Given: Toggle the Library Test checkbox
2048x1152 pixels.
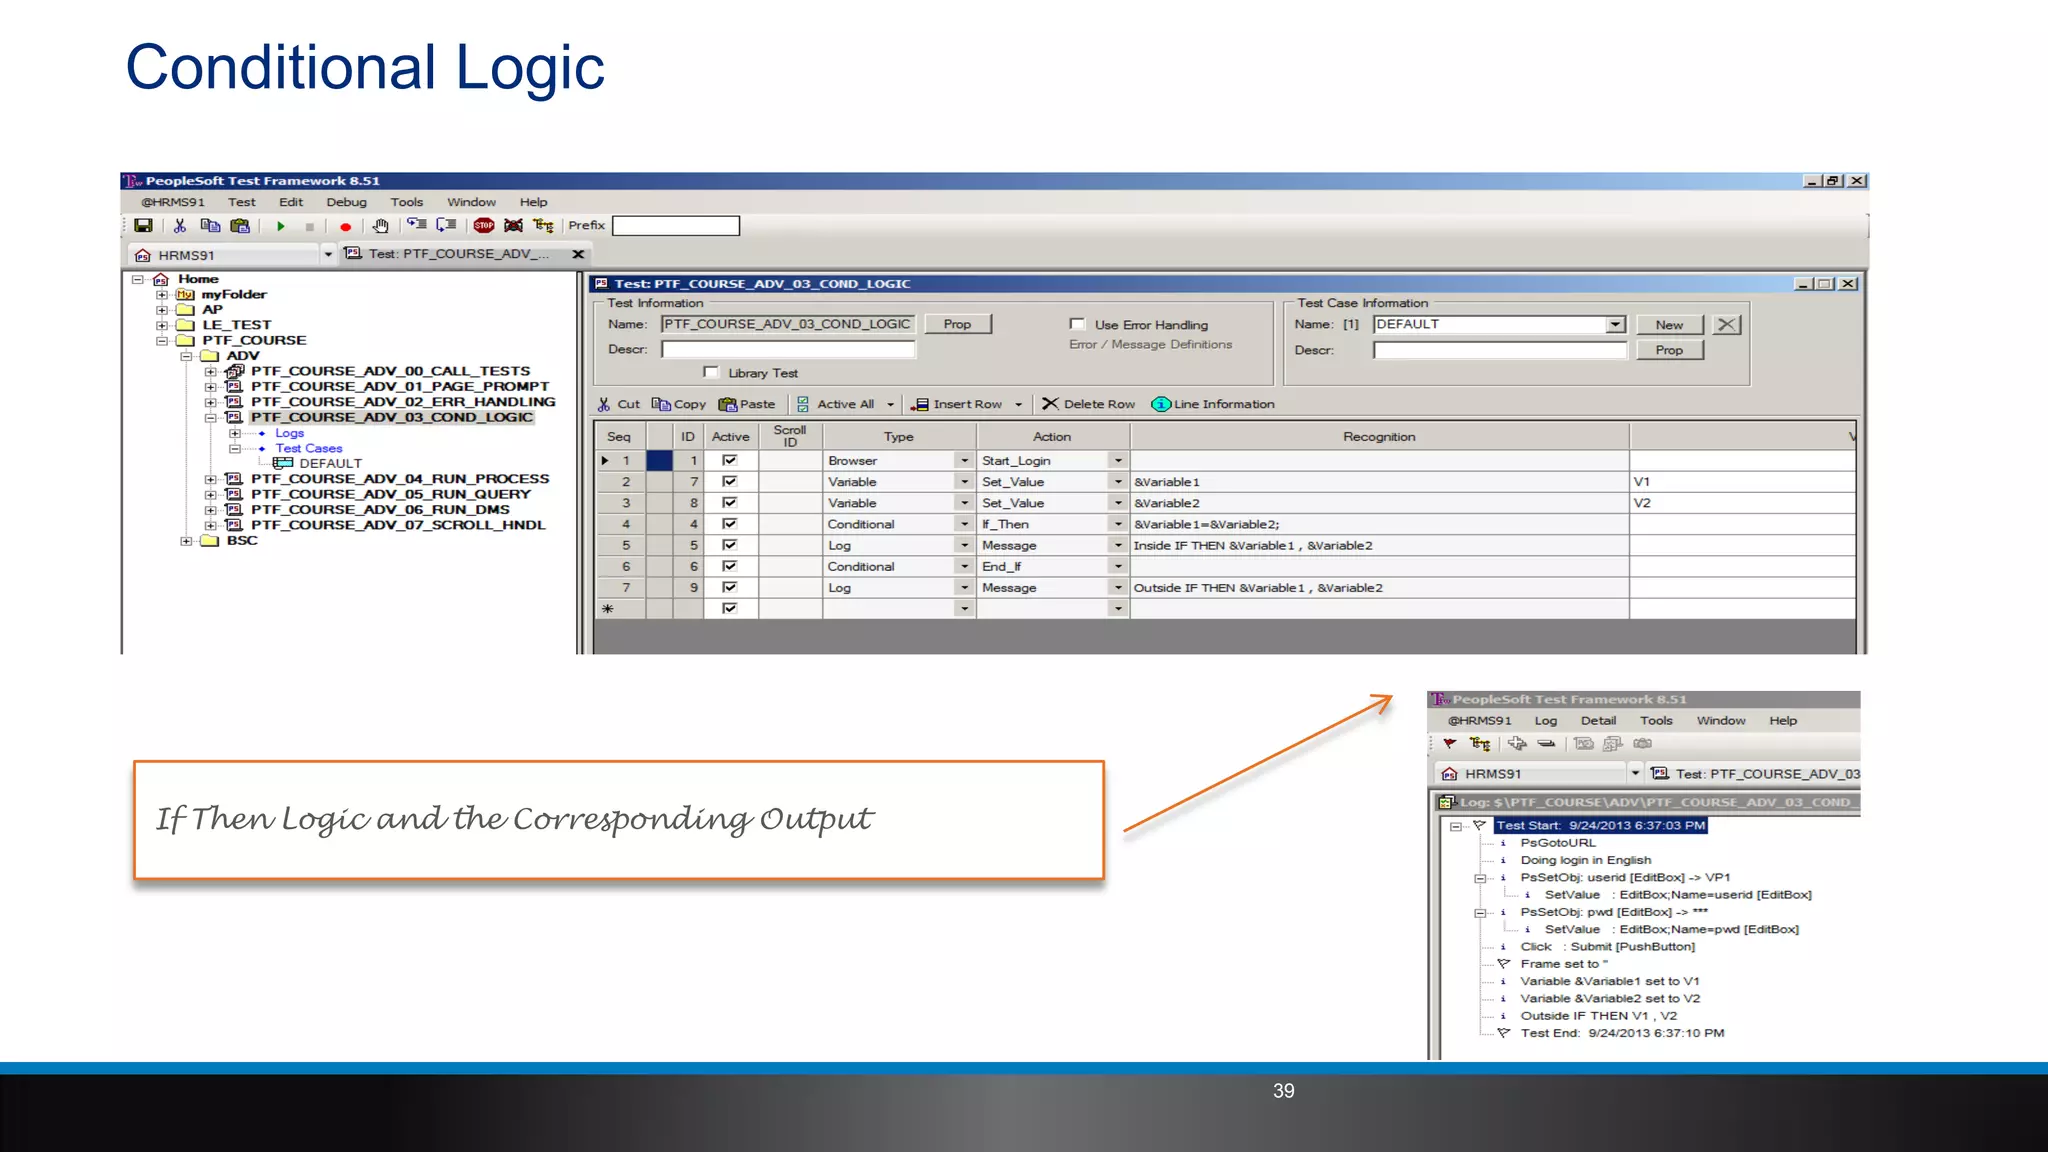Looking at the screenshot, I should [x=711, y=373].
